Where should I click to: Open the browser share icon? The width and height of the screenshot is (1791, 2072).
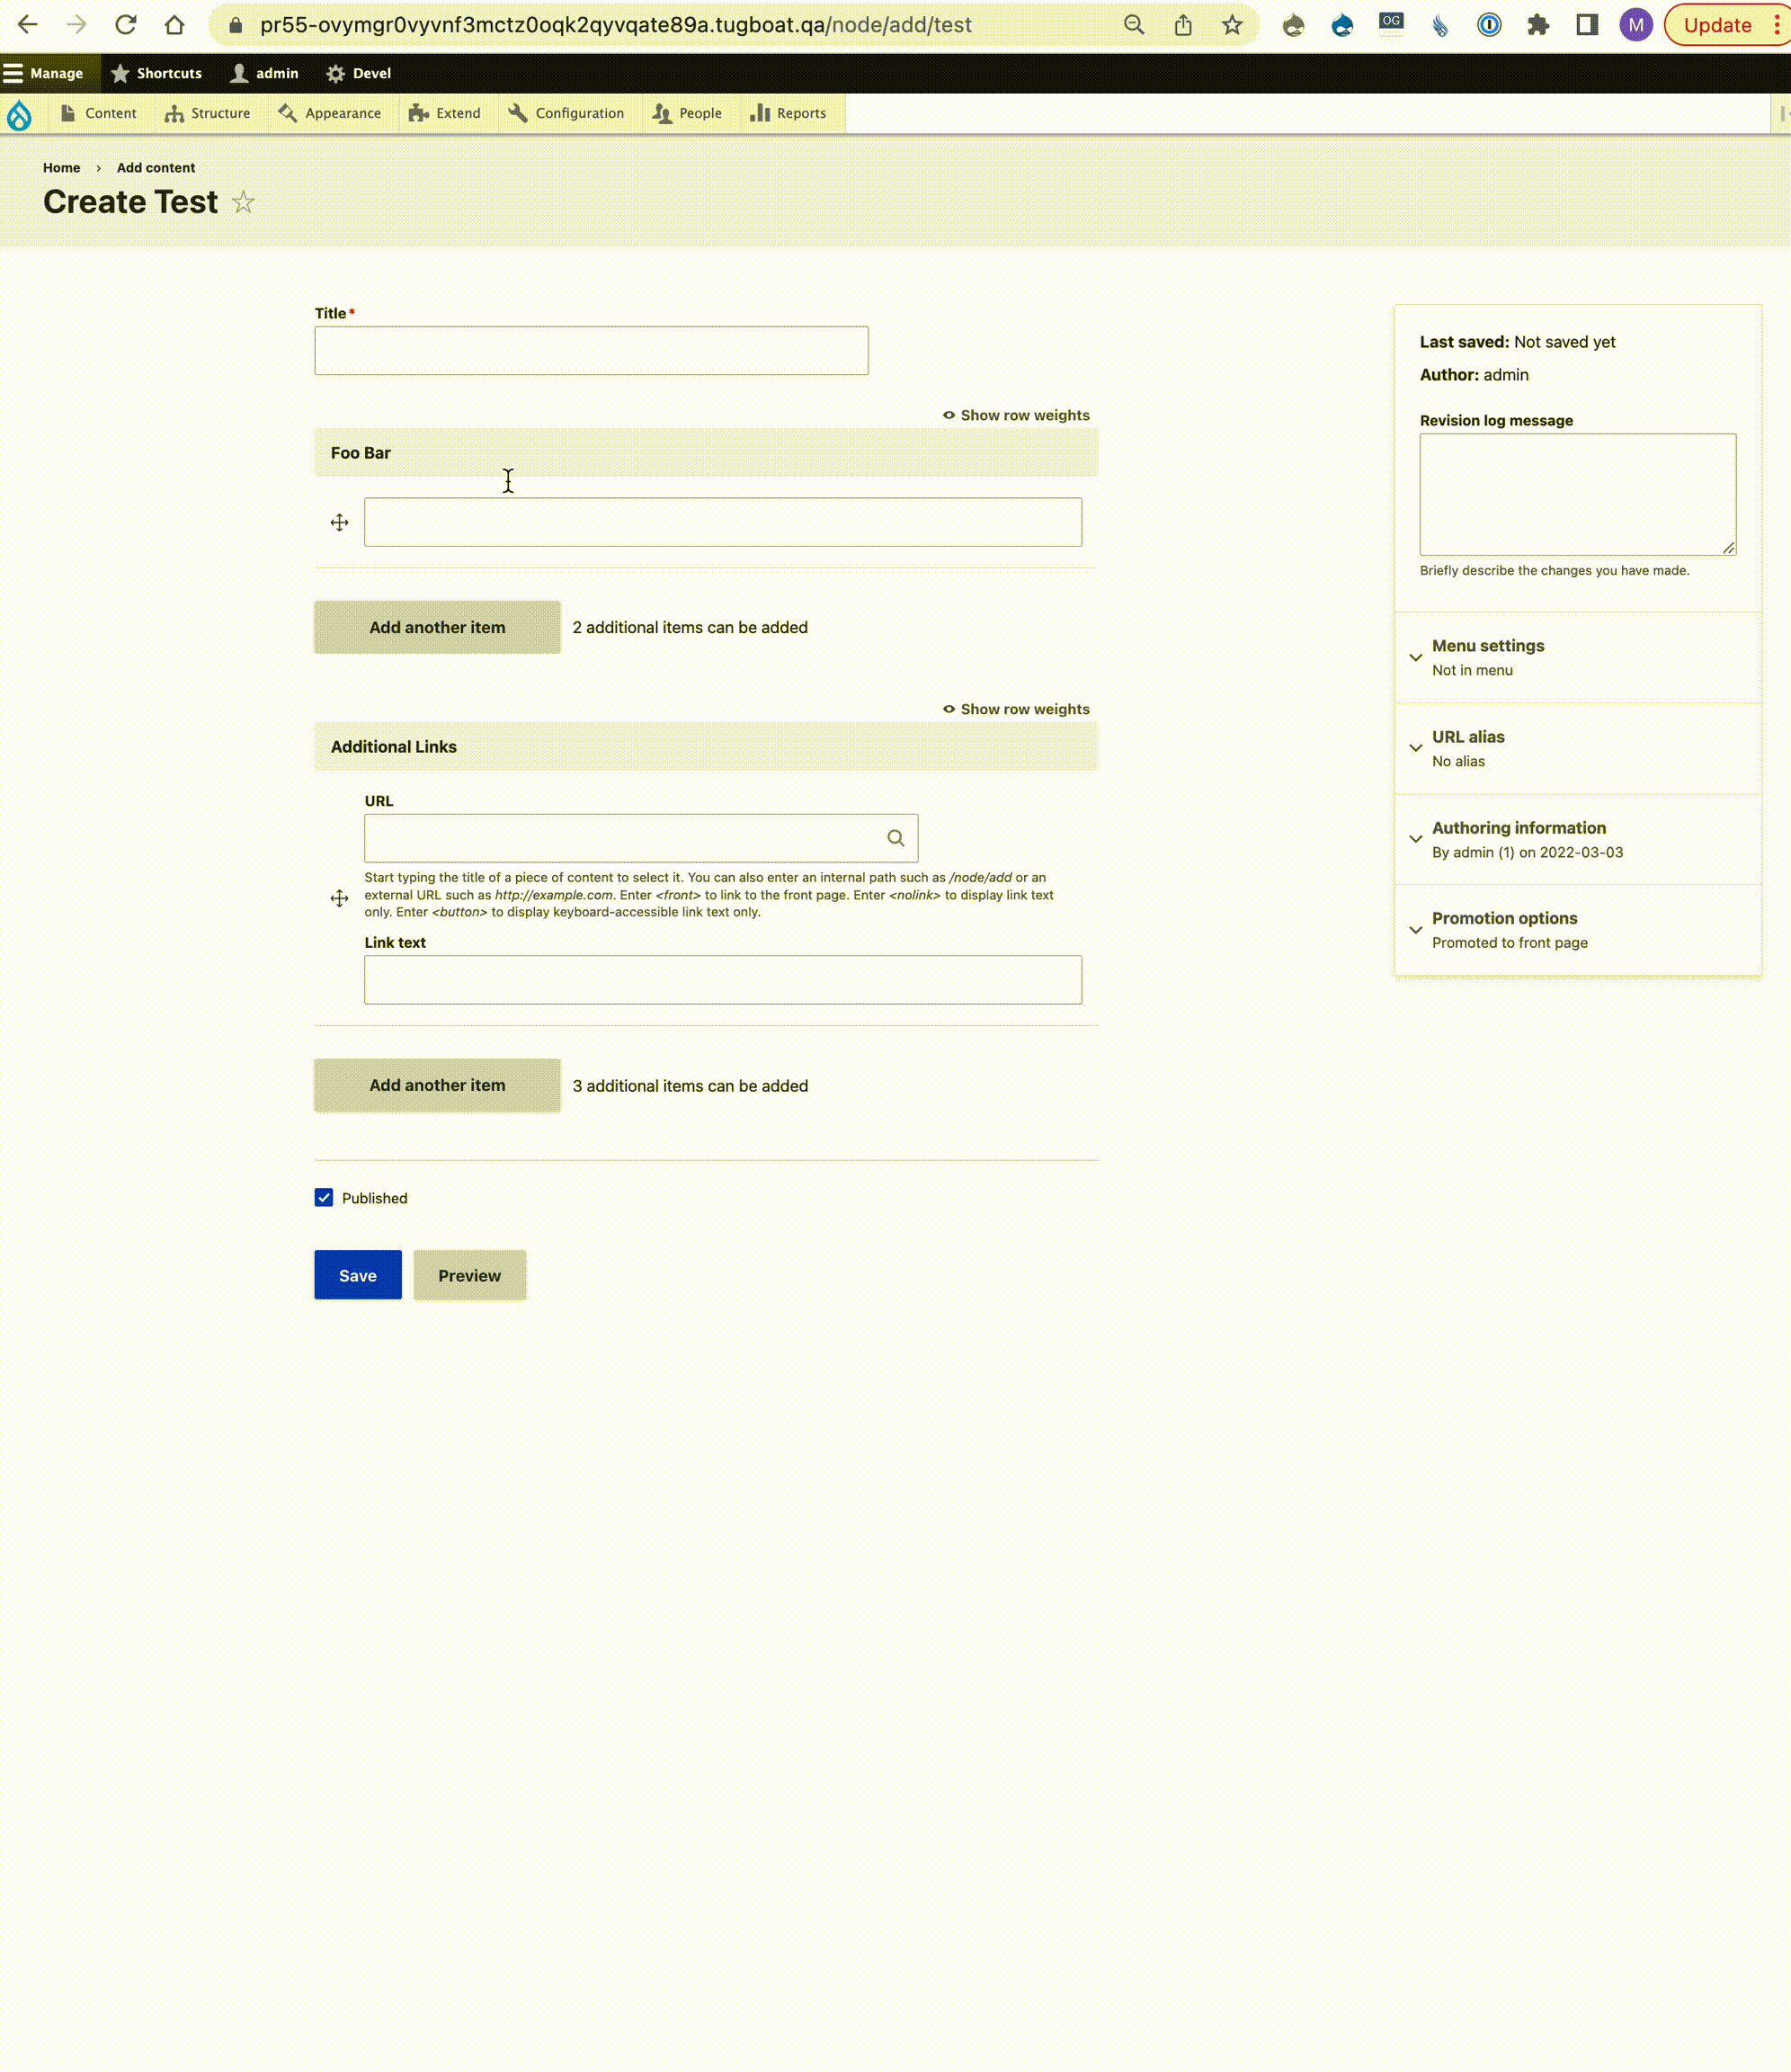click(1183, 25)
